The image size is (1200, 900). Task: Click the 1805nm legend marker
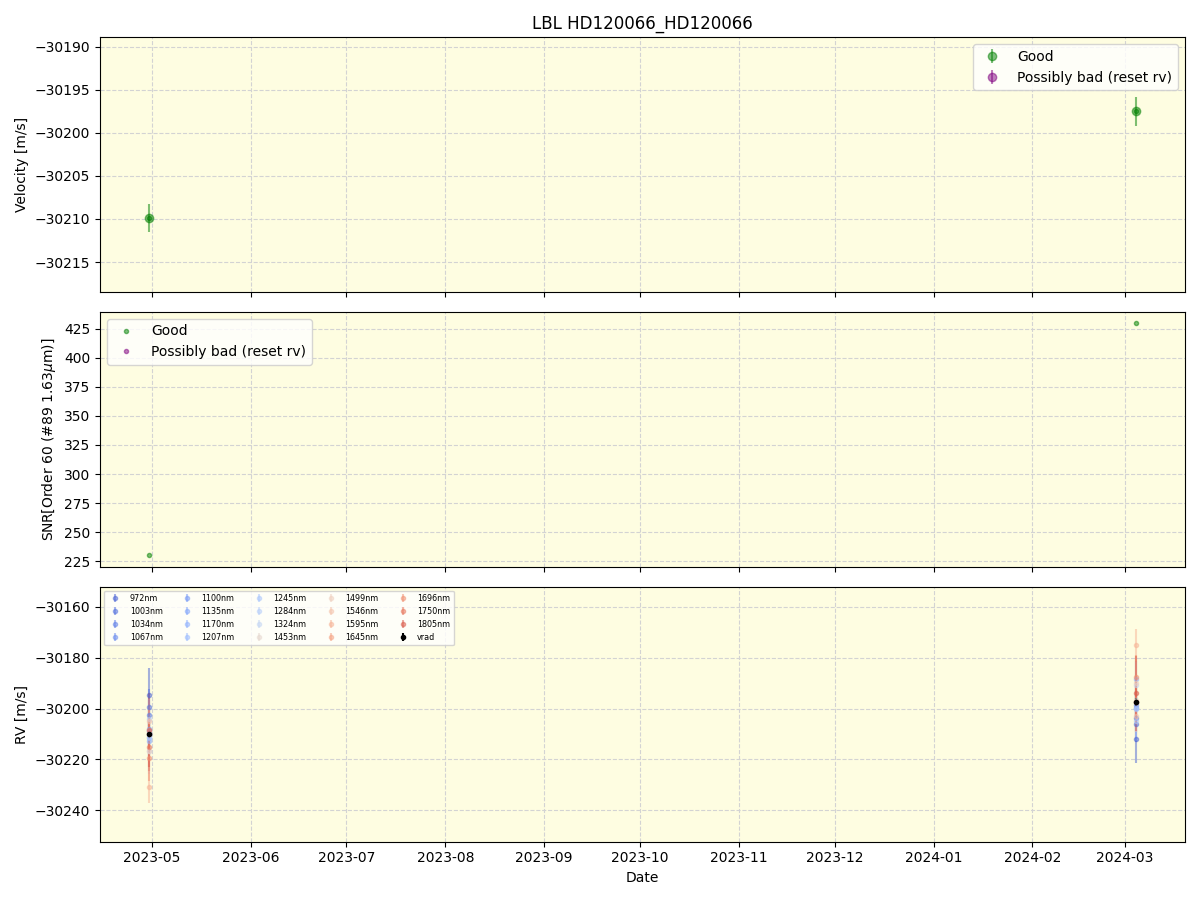pos(403,624)
